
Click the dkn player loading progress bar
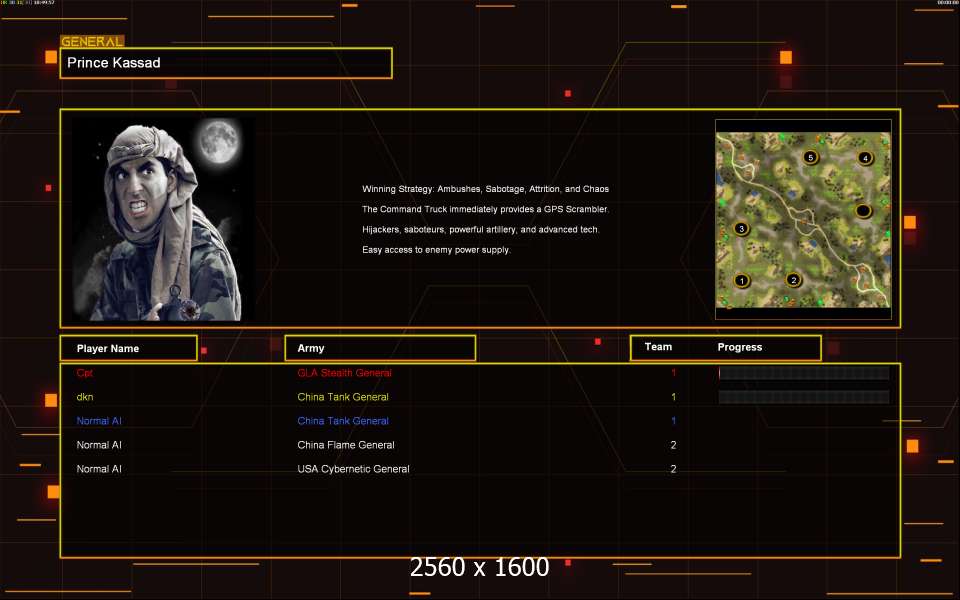pyautogui.click(x=803, y=397)
